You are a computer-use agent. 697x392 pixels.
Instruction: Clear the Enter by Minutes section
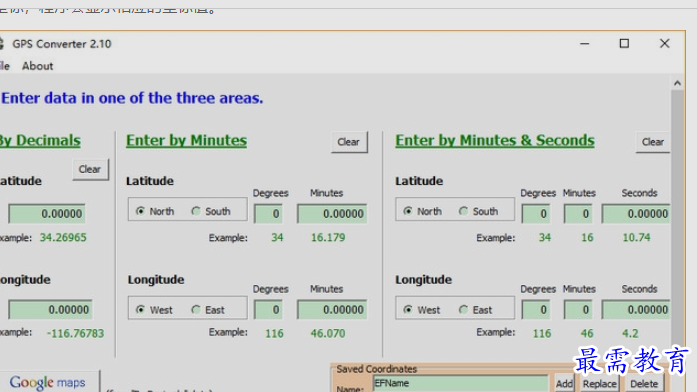(349, 142)
